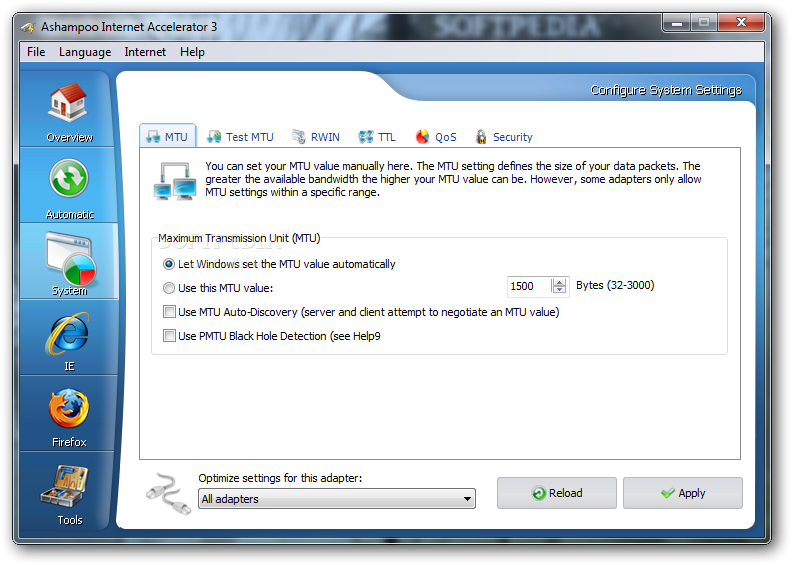This screenshot has height=565, width=792.
Task: Select Use this MTU value option
Action: click(x=169, y=288)
